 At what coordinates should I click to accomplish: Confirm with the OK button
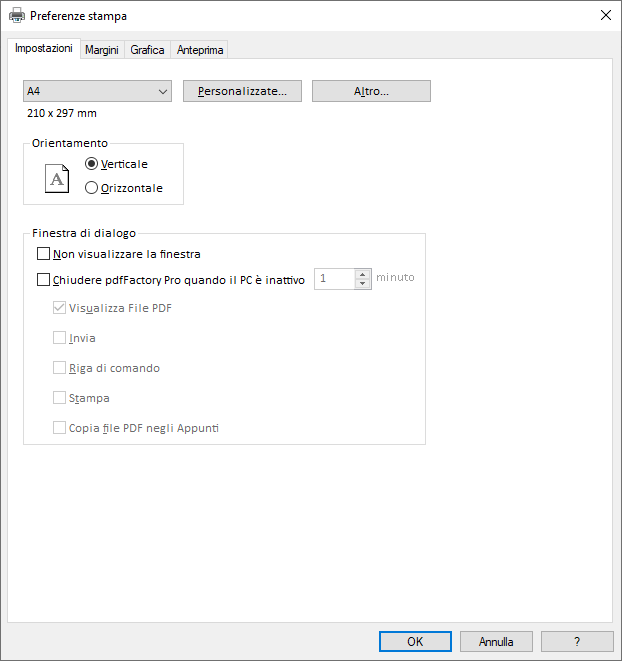415,642
